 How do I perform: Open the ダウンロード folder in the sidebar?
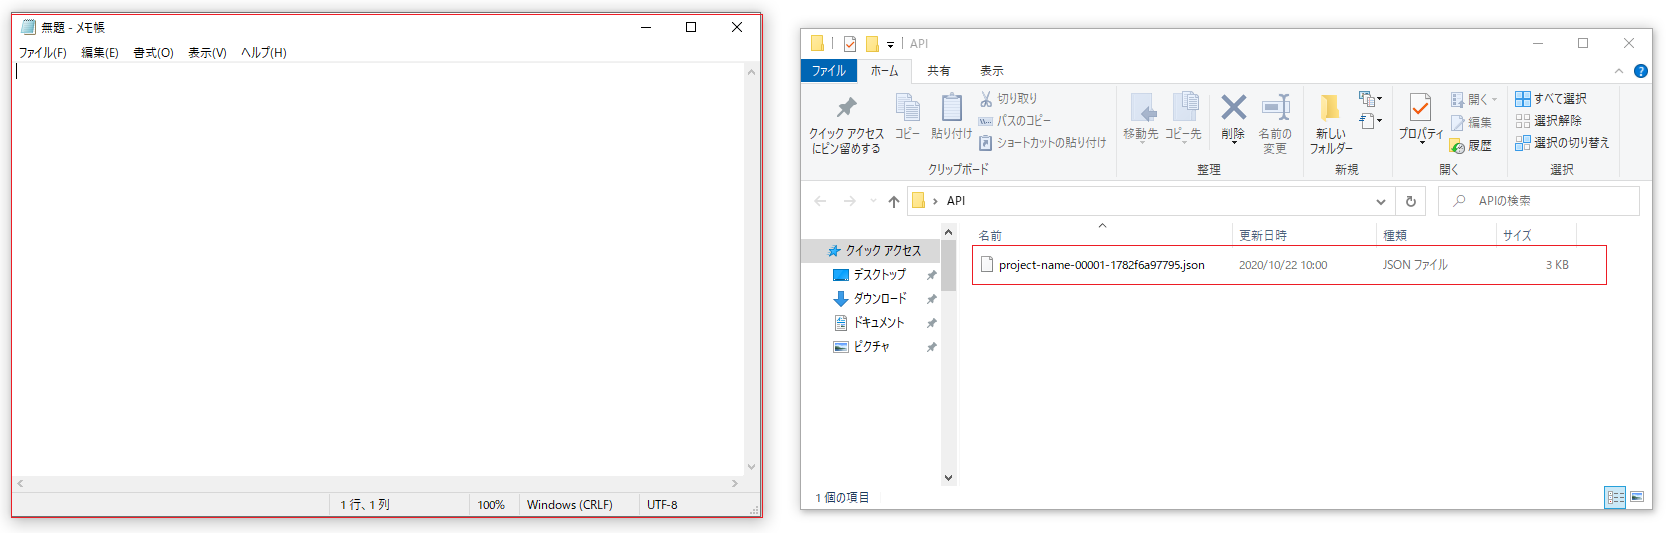coord(879,299)
